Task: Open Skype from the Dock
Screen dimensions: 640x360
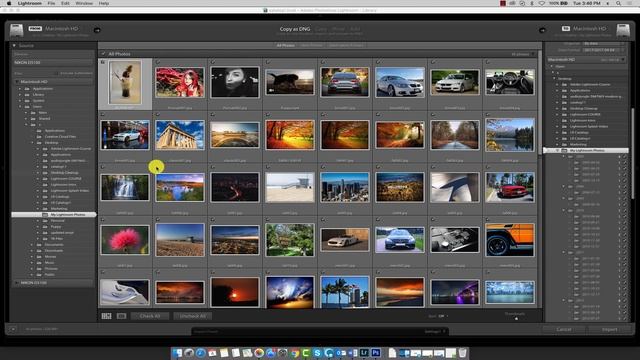Action: pos(317,353)
